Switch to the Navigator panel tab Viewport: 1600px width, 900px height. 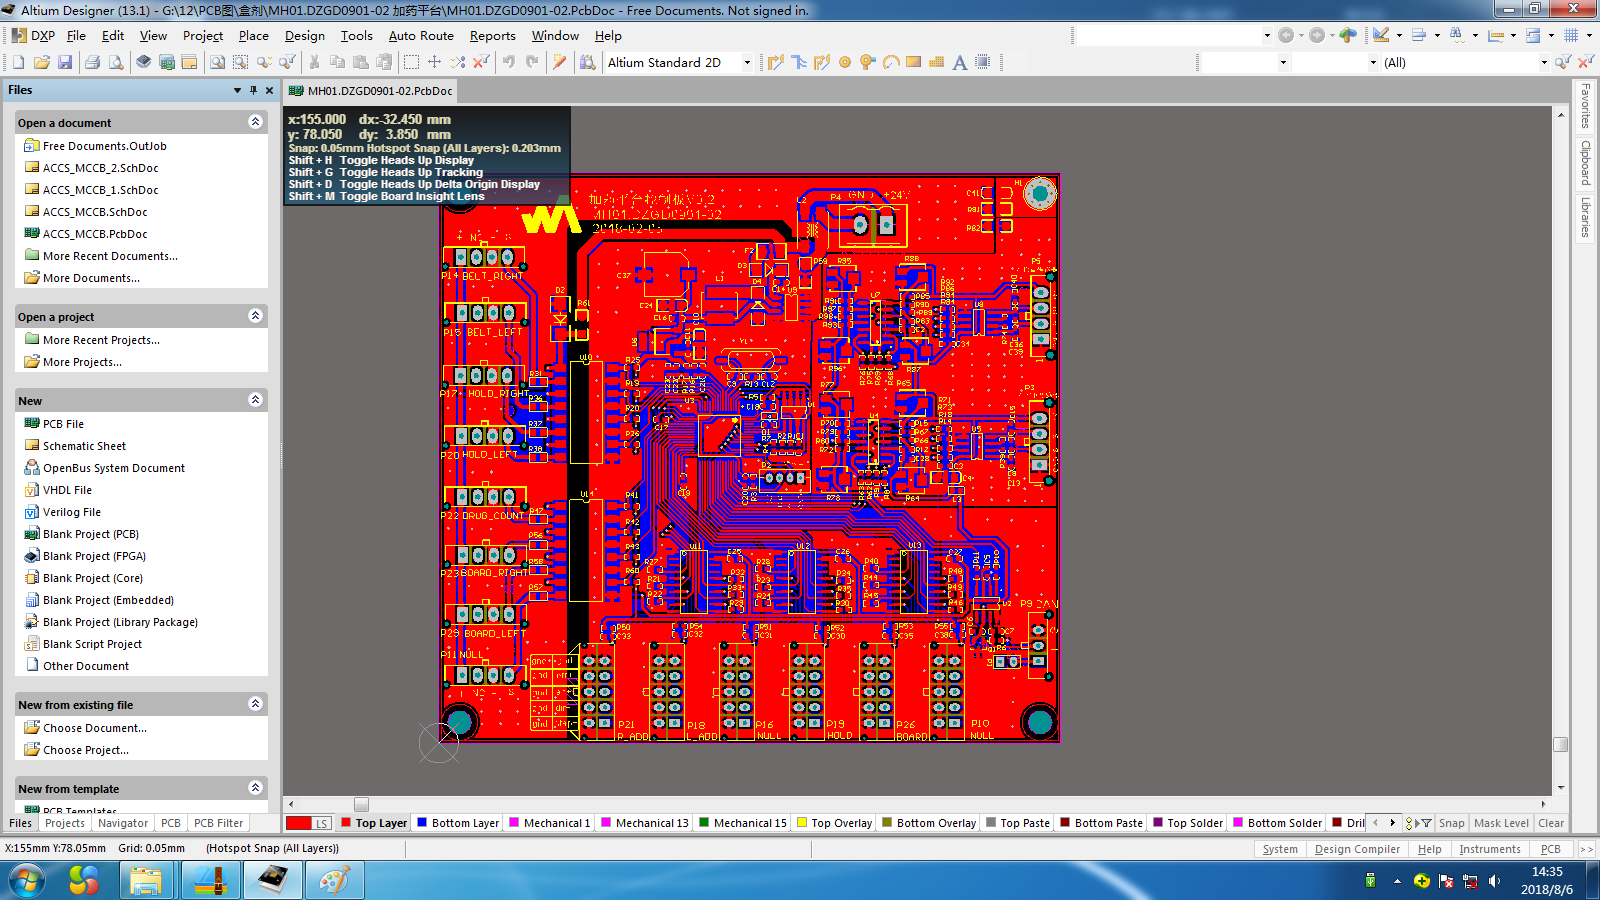pos(123,823)
